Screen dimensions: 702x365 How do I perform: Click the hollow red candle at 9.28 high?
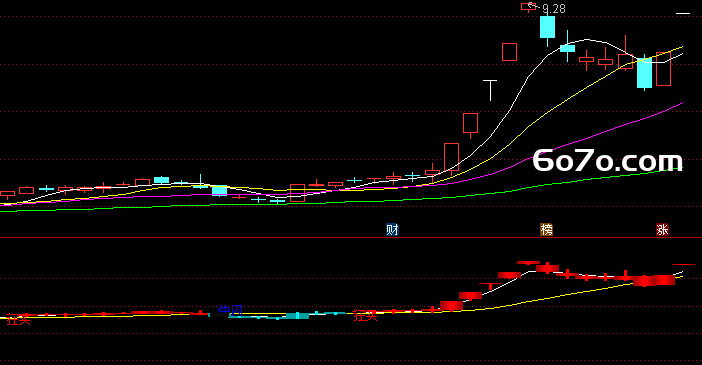click(527, 7)
